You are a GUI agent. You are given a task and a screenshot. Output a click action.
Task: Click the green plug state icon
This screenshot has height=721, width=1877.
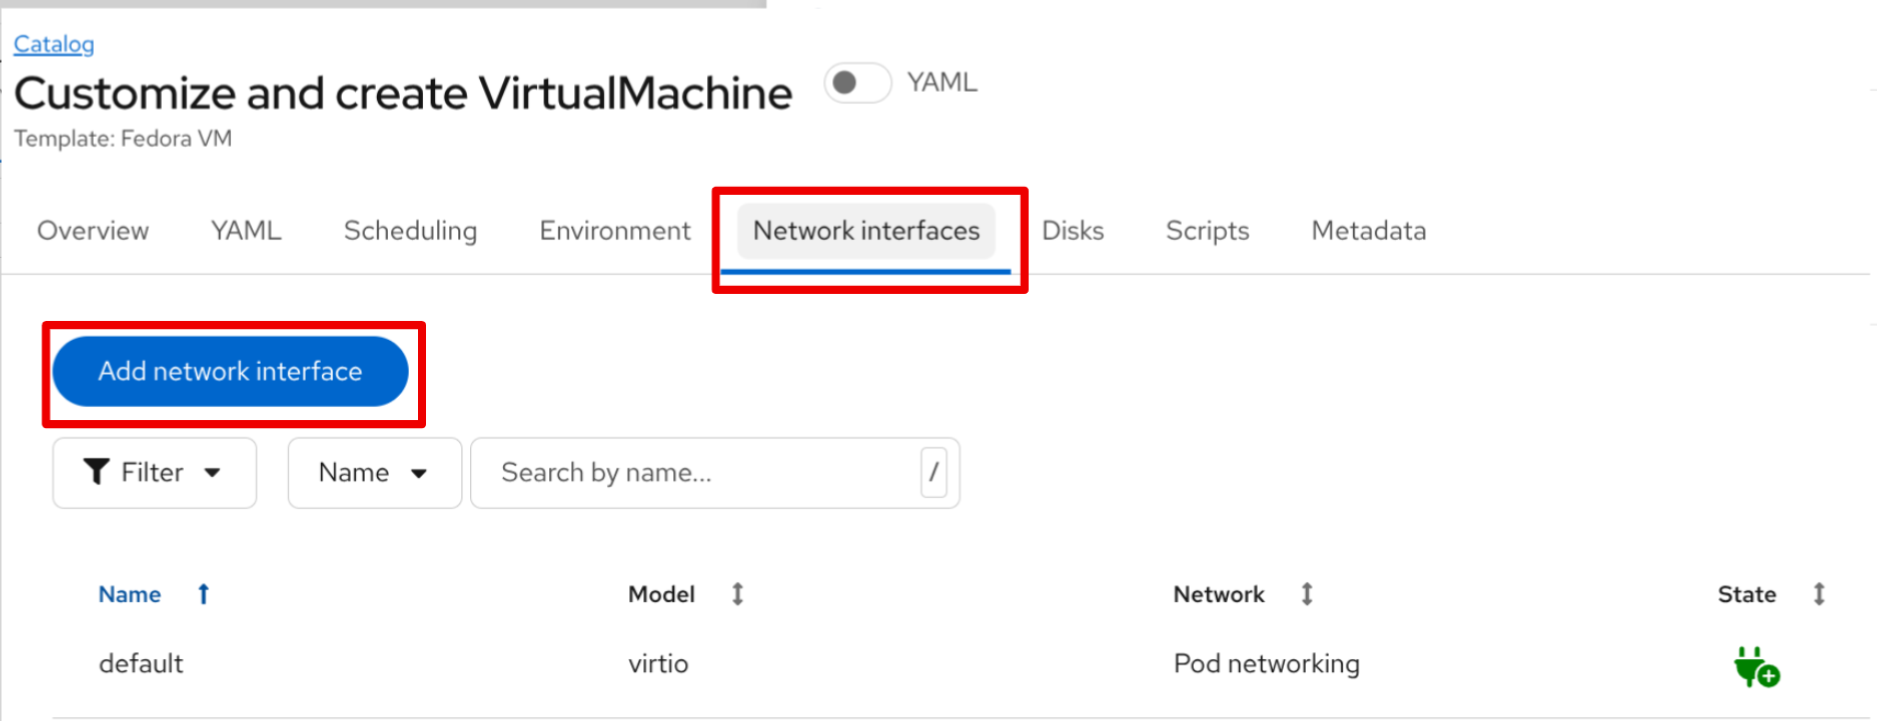tap(1755, 667)
